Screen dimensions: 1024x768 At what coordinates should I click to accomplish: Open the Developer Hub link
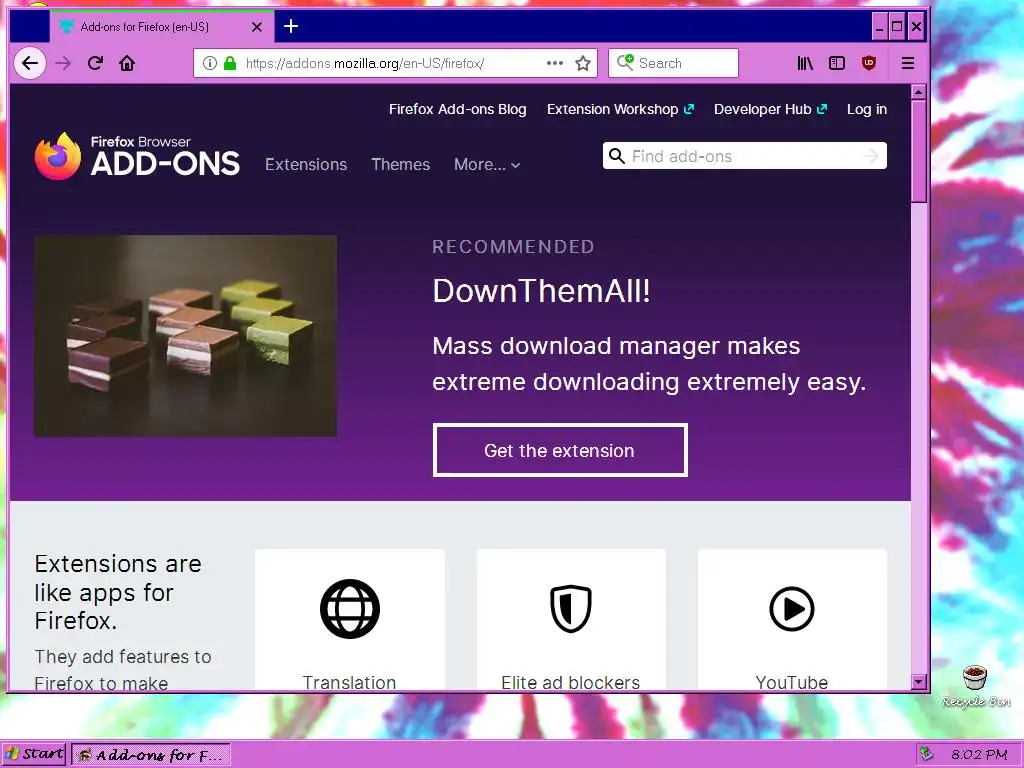point(771,109)
